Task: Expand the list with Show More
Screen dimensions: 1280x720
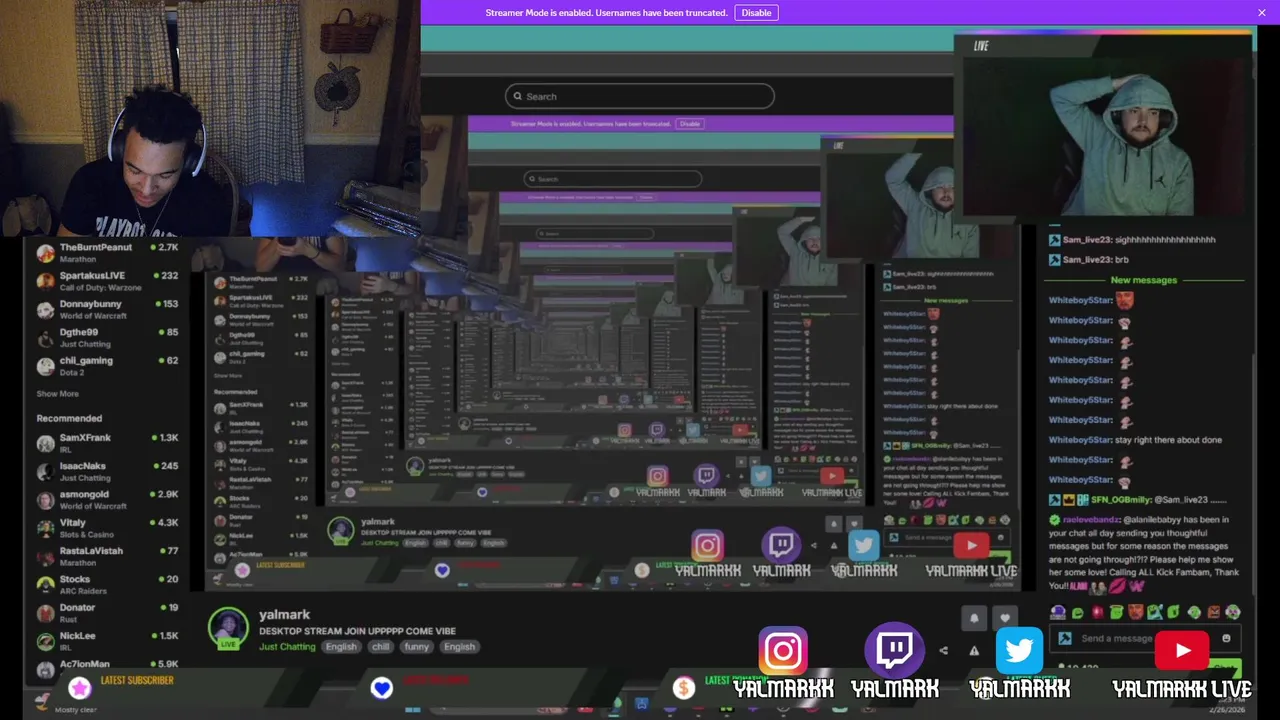Action: 57,394
